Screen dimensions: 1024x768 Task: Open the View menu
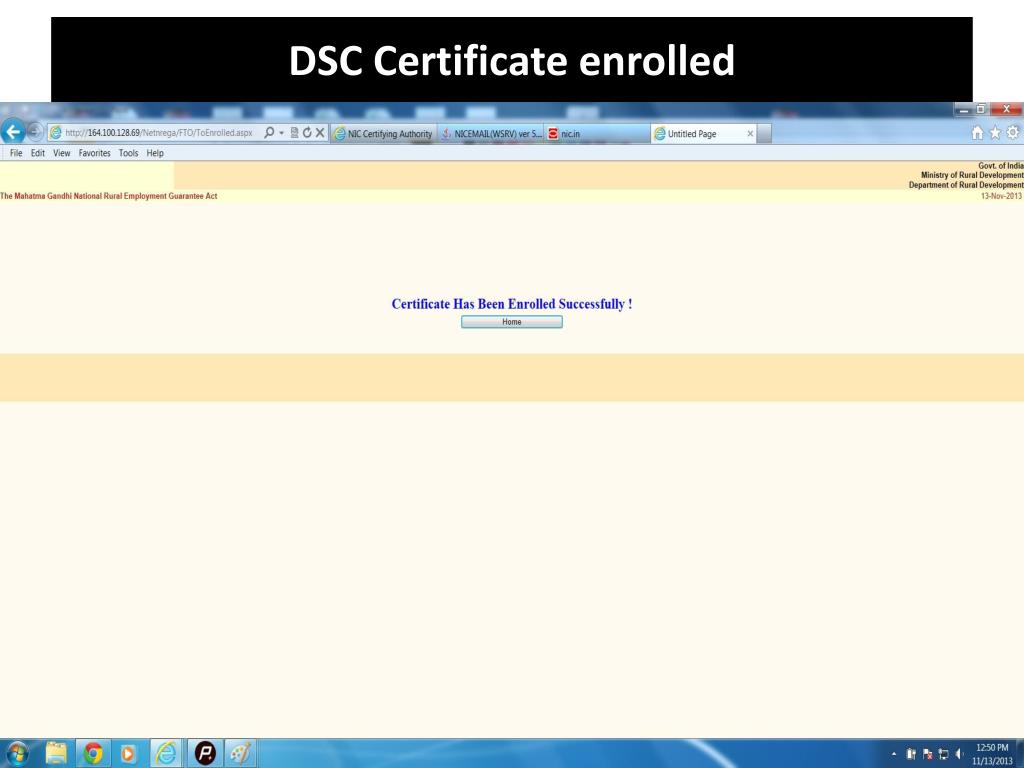(61, 153)
